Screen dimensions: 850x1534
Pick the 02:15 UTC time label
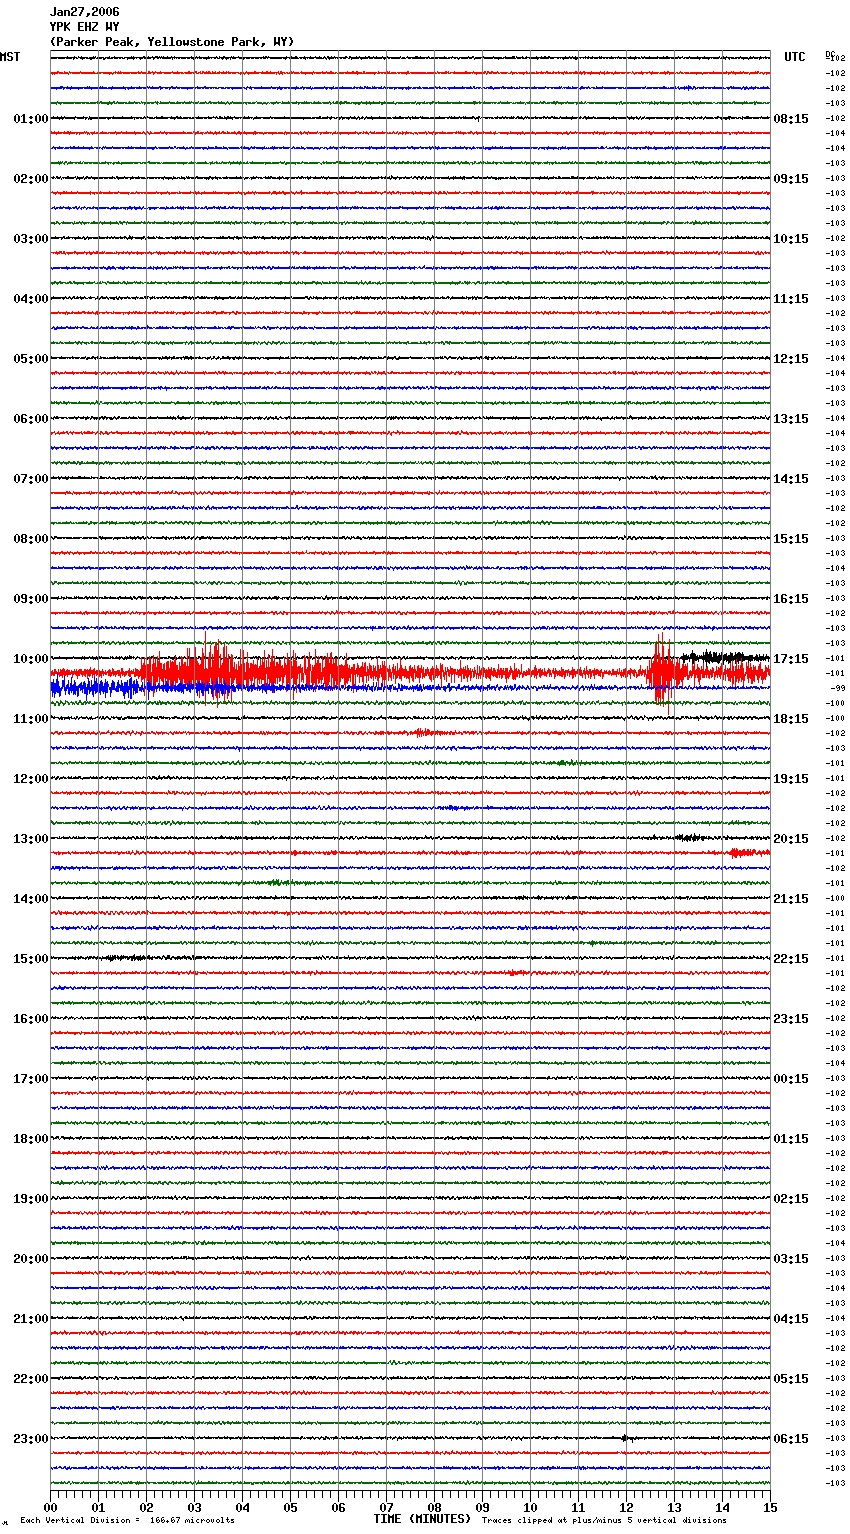[791, 1199]
